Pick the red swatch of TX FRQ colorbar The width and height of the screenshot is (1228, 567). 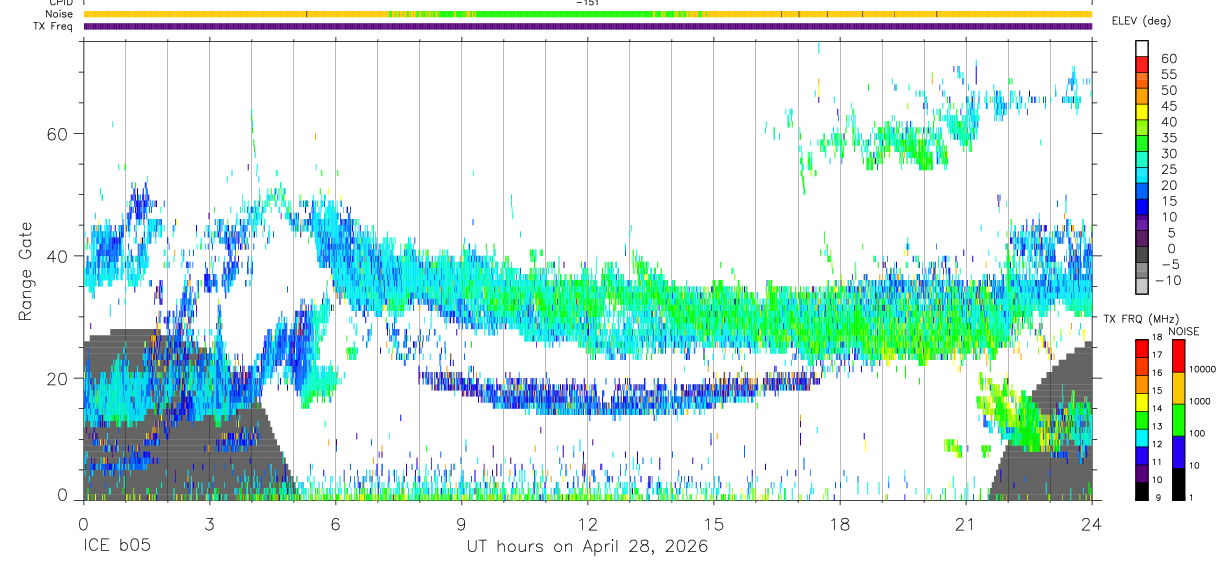[1142, 348]
